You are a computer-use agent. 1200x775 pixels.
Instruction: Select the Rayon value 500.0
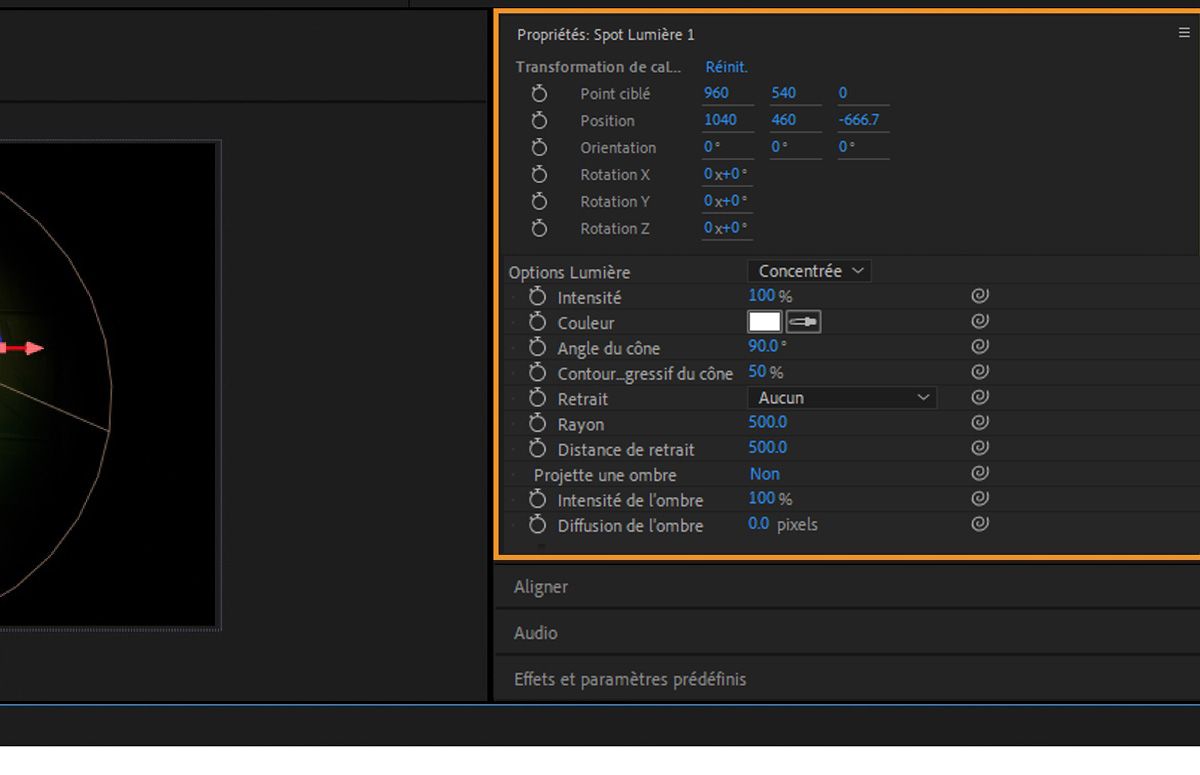click(768, 422)
